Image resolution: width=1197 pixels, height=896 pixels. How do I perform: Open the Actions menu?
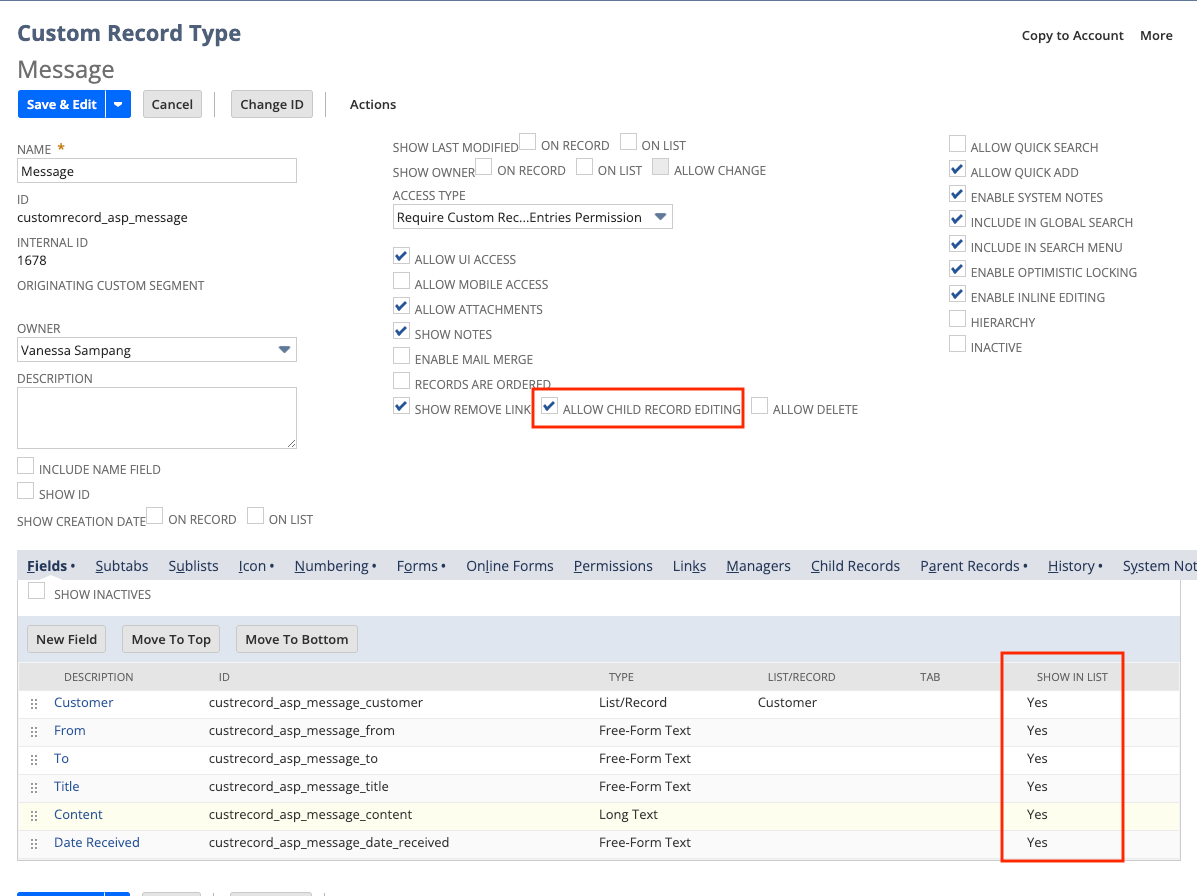coord(373,104)
